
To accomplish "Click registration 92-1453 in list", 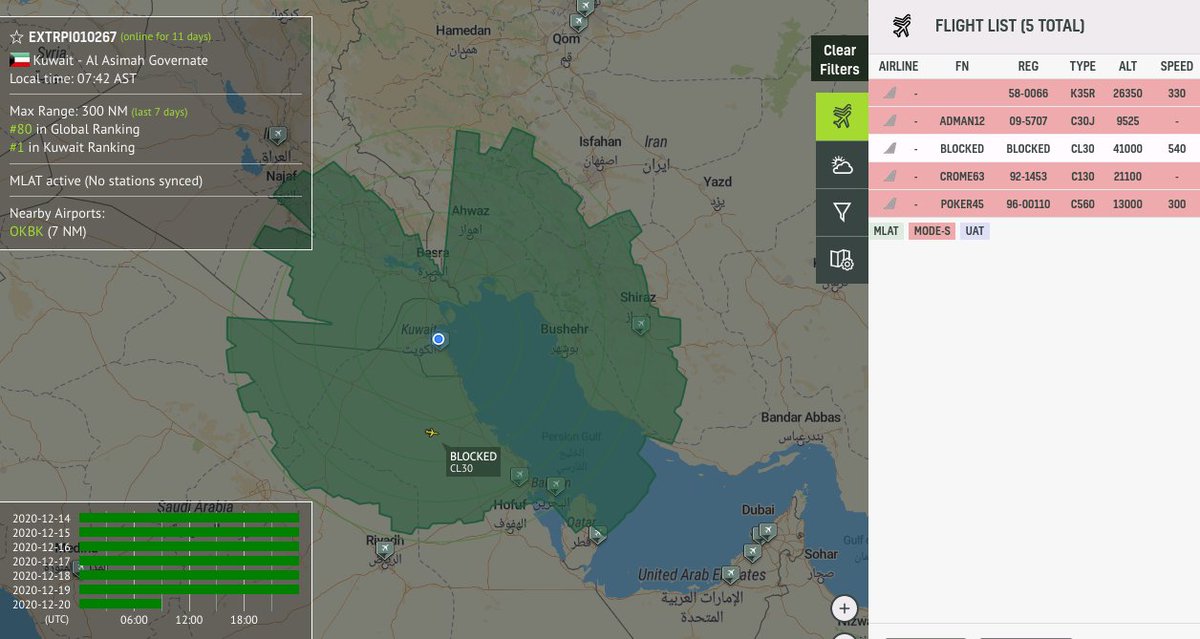I will (x=1028, y=177).
